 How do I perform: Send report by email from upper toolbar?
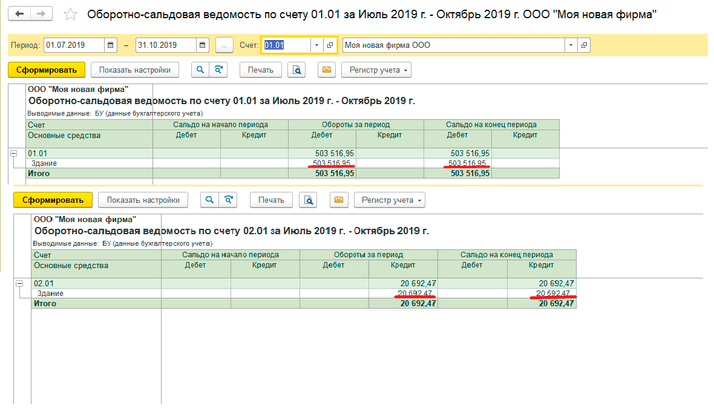pos(325,71)
